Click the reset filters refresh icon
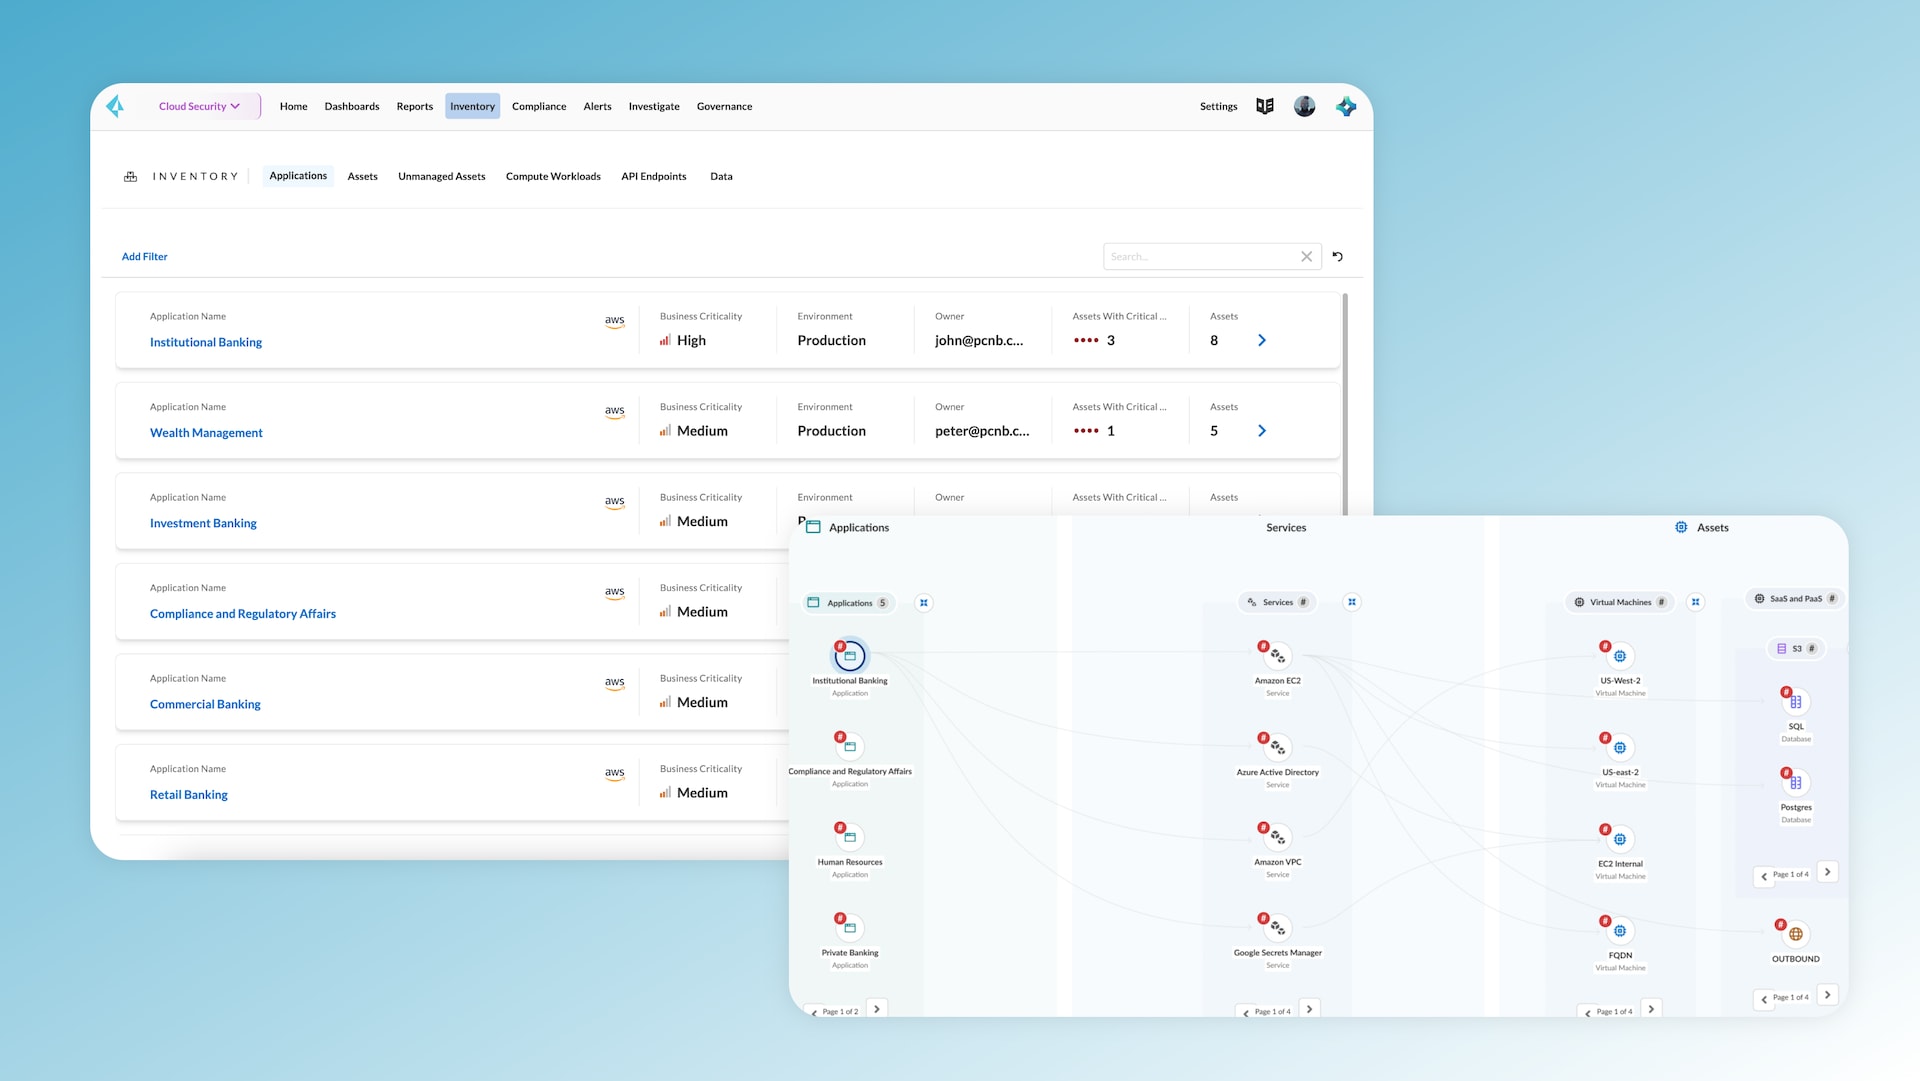The image size is (1920, 1081). [1338, 257]
